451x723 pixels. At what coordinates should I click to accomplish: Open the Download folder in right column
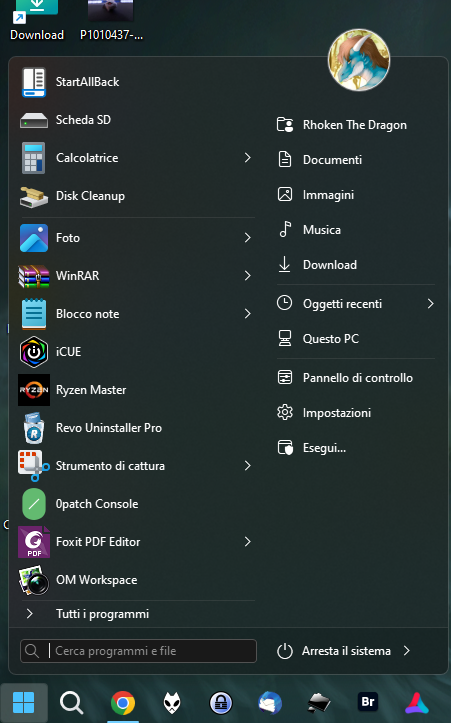tap(355, 265)
